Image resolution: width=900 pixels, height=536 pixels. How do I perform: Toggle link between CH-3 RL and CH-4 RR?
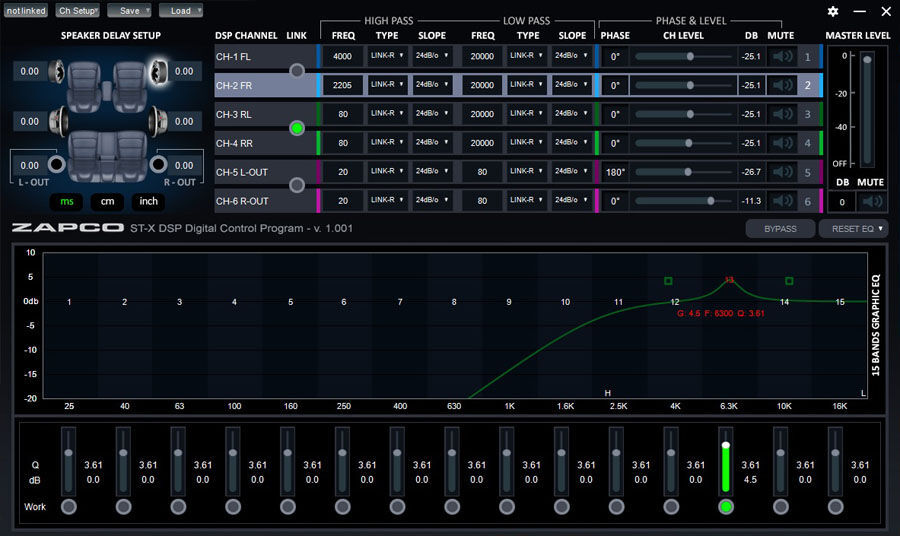click(x=296, y=128)
